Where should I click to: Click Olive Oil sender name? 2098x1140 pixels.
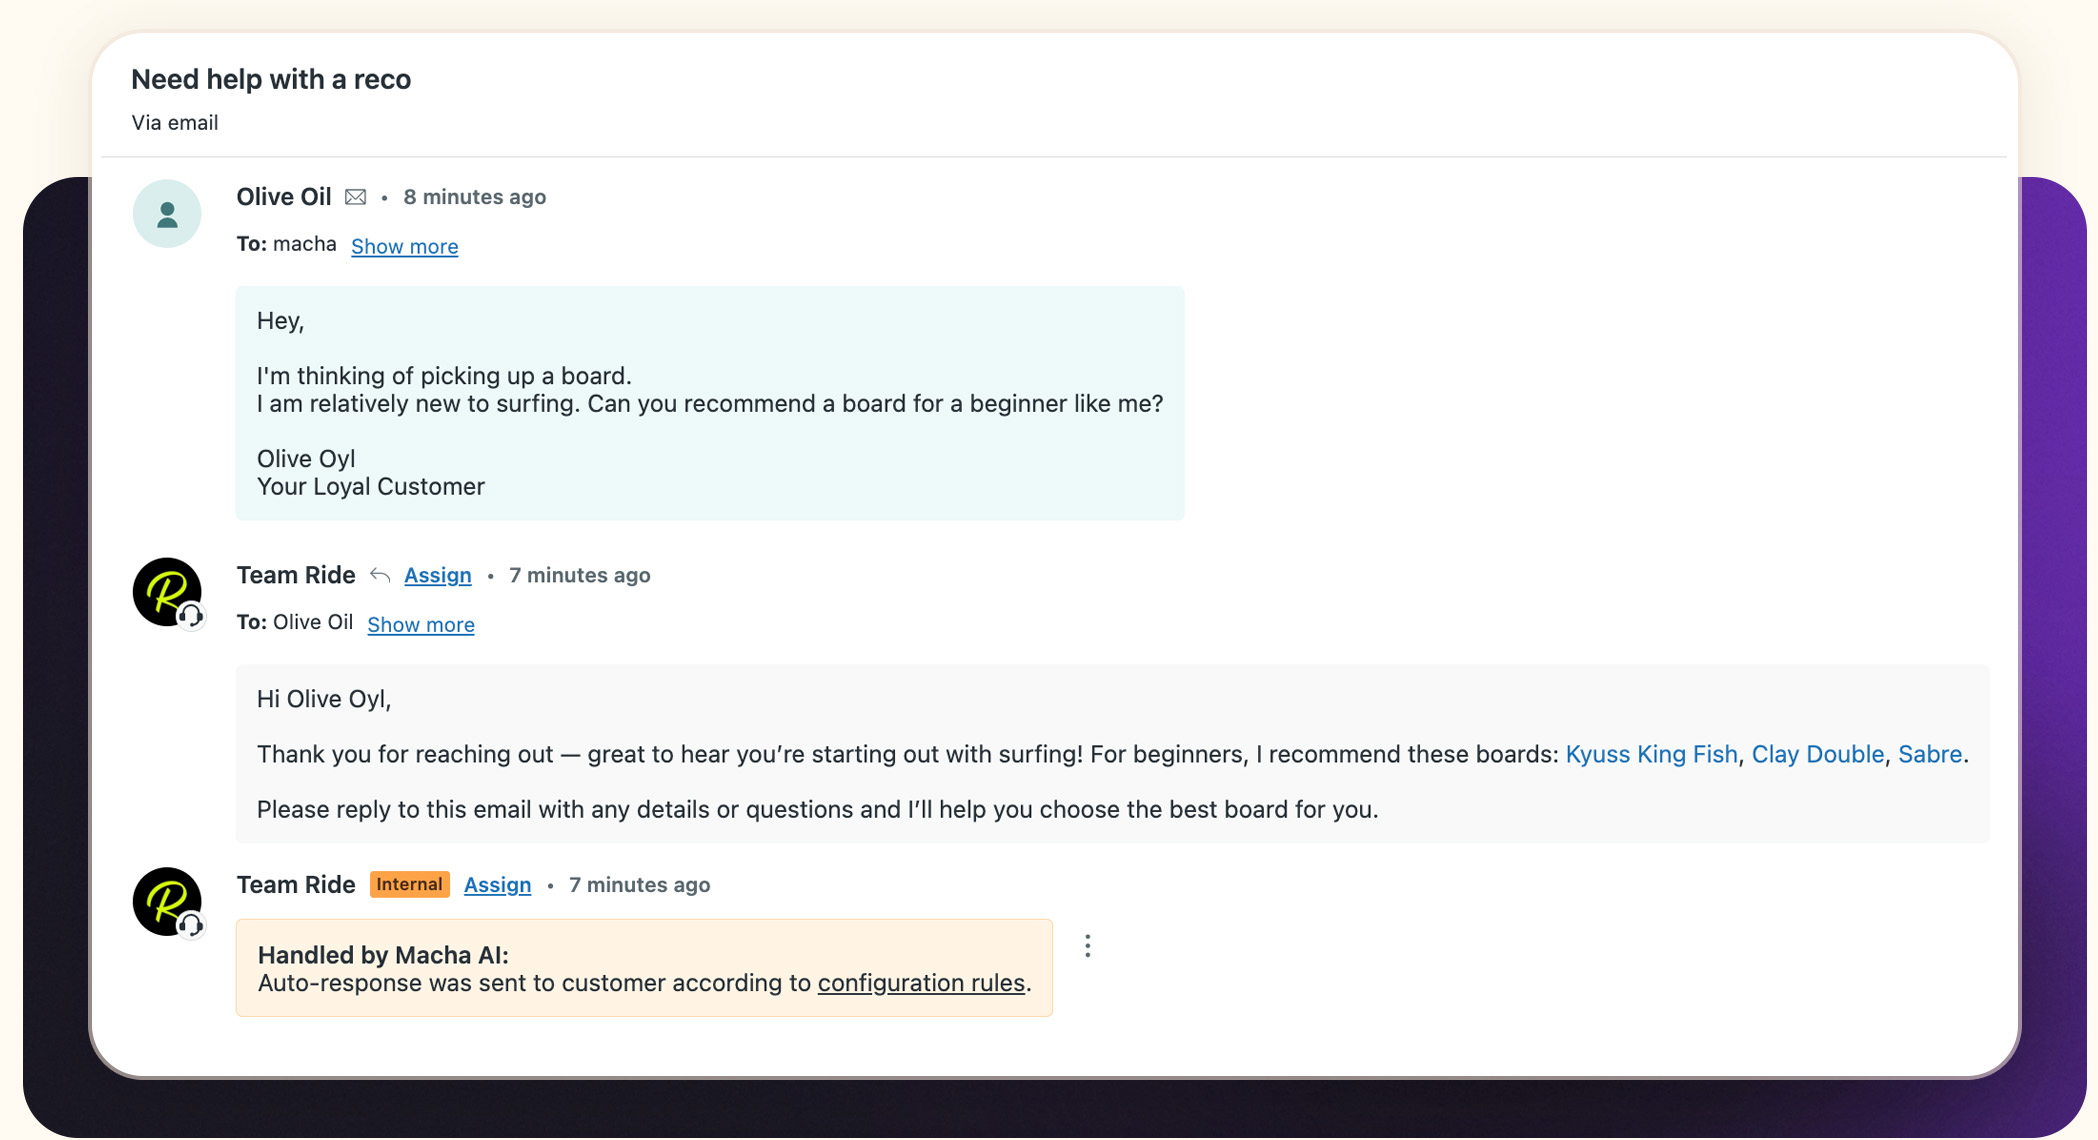[x=283, y=197]
